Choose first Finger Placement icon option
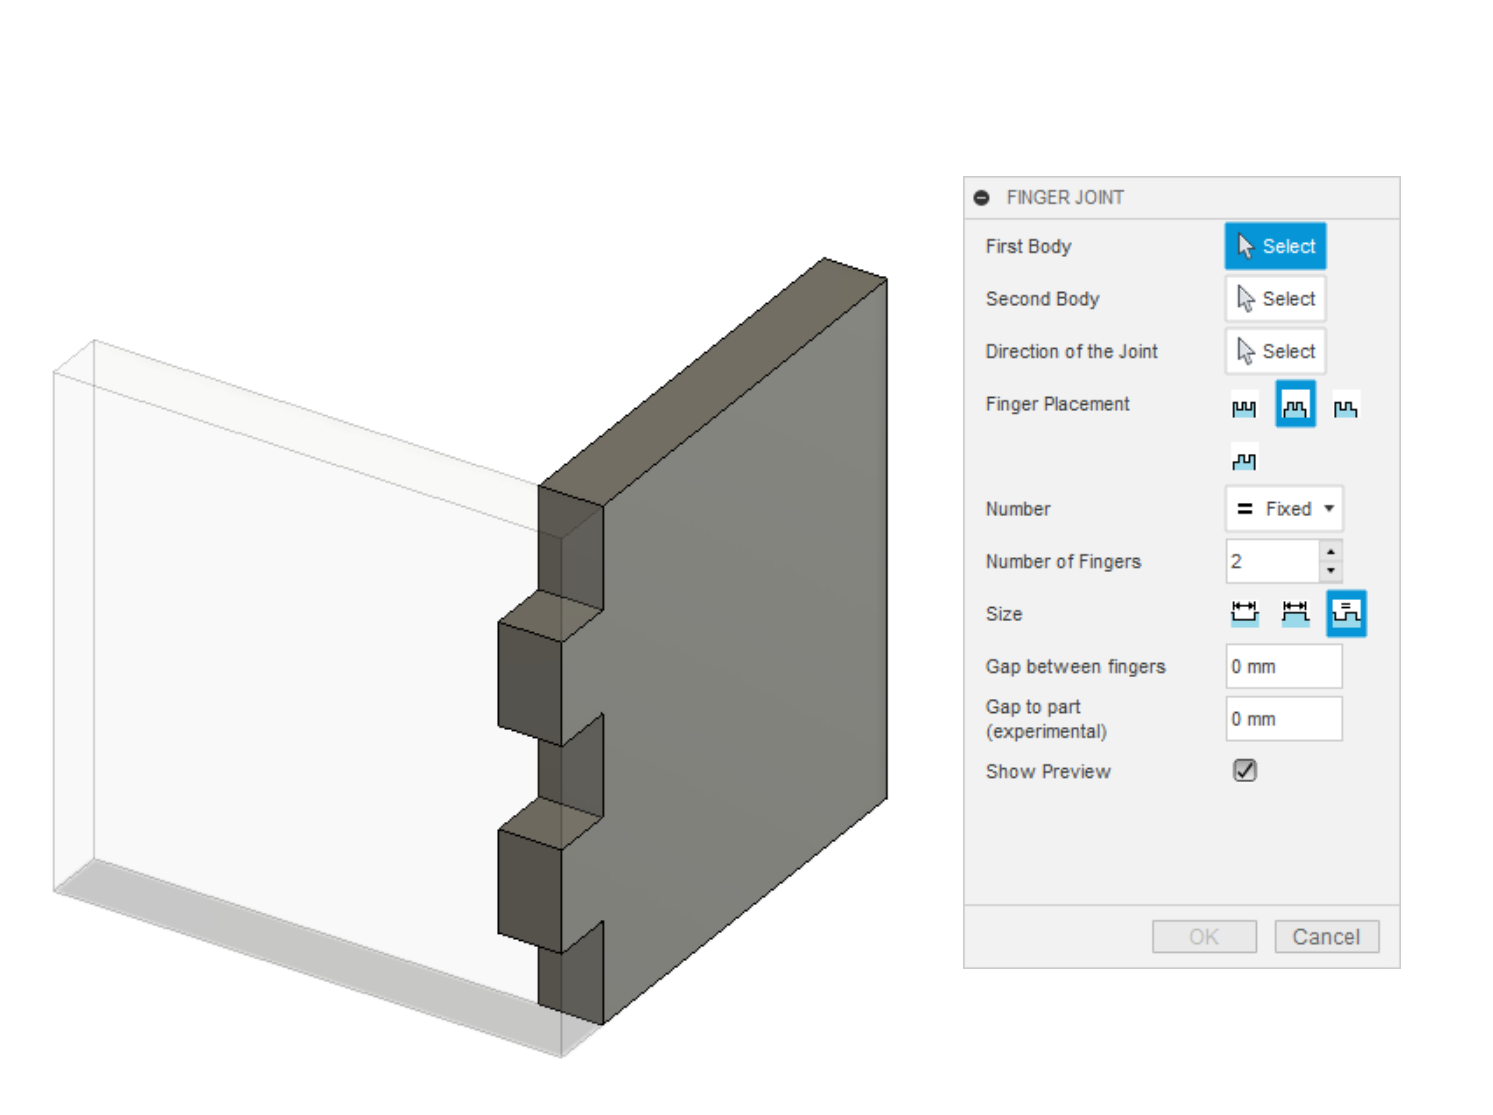 click(x=1243, y=407)
